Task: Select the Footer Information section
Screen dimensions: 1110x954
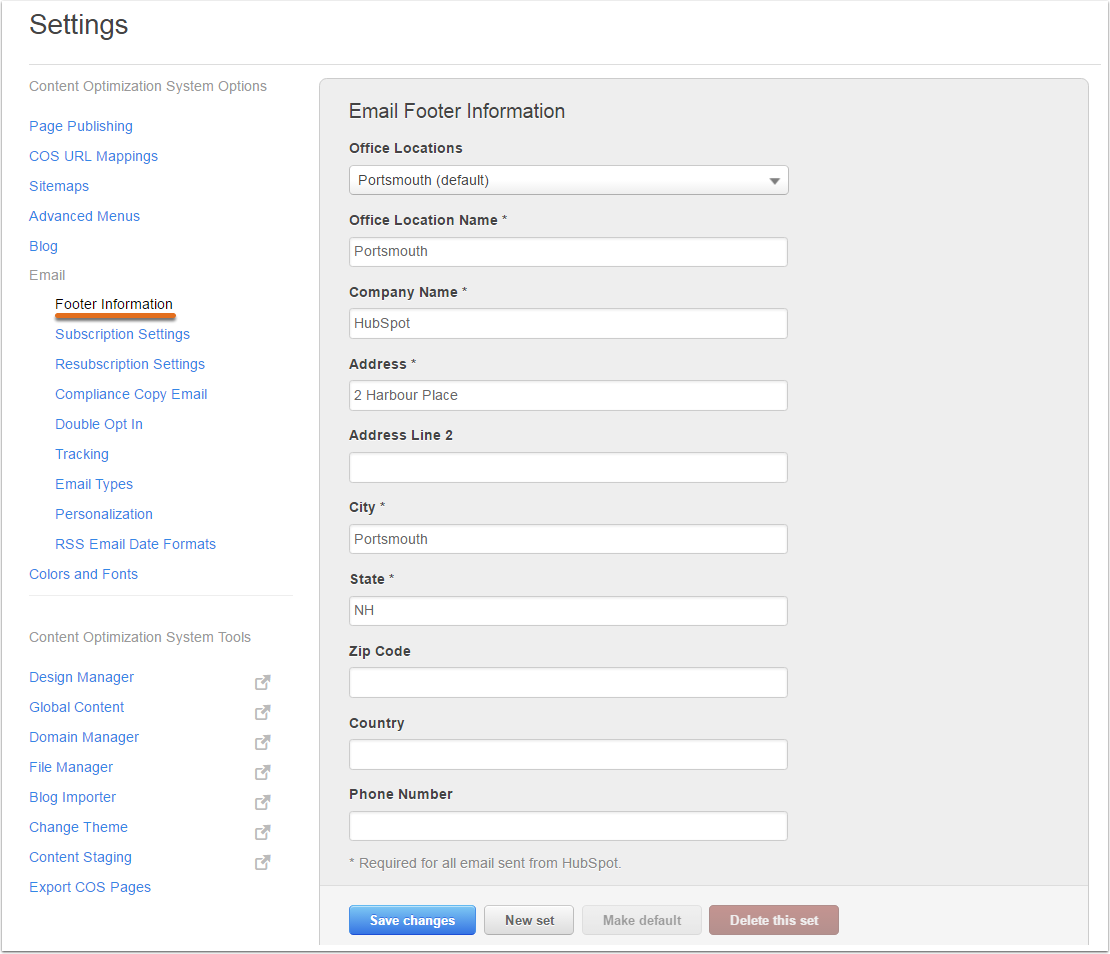Action: [114, 304]
